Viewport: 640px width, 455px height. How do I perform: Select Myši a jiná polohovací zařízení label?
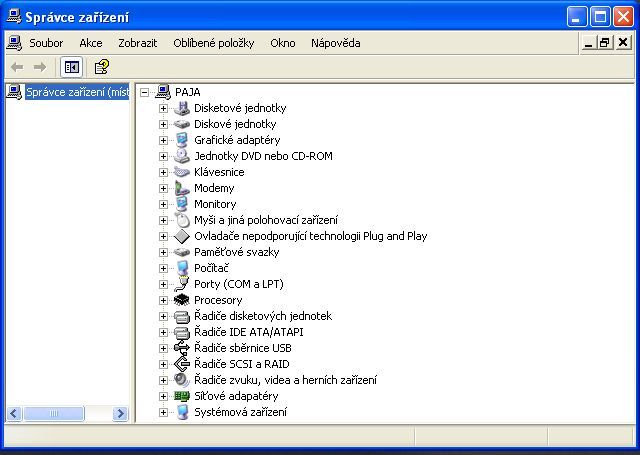click(266, 220)
